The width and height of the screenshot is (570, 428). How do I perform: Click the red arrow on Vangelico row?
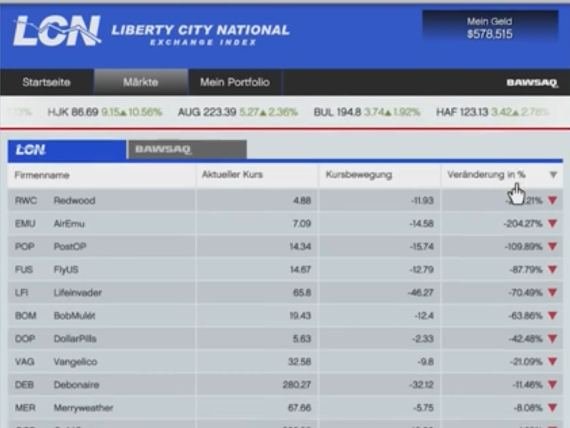553,361
